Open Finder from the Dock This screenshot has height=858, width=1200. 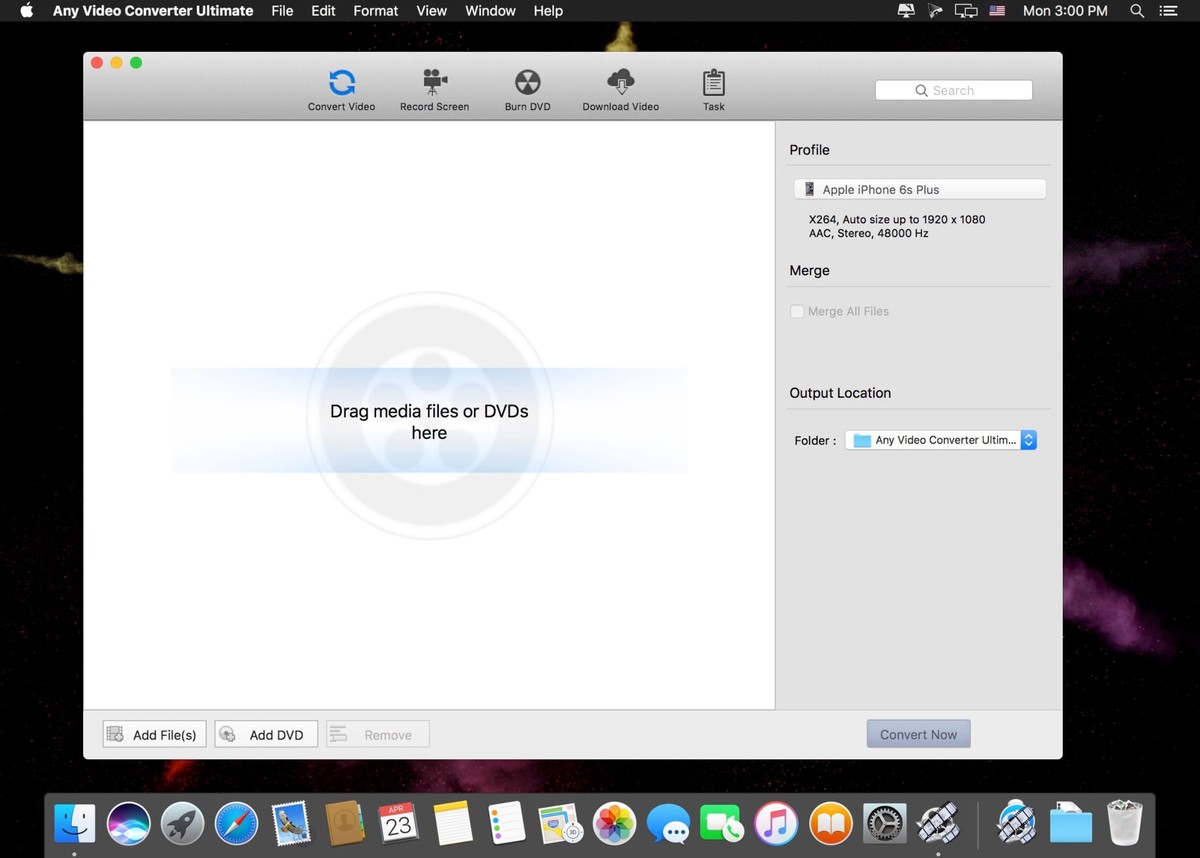pyautogui.click(x=74, y=824)
